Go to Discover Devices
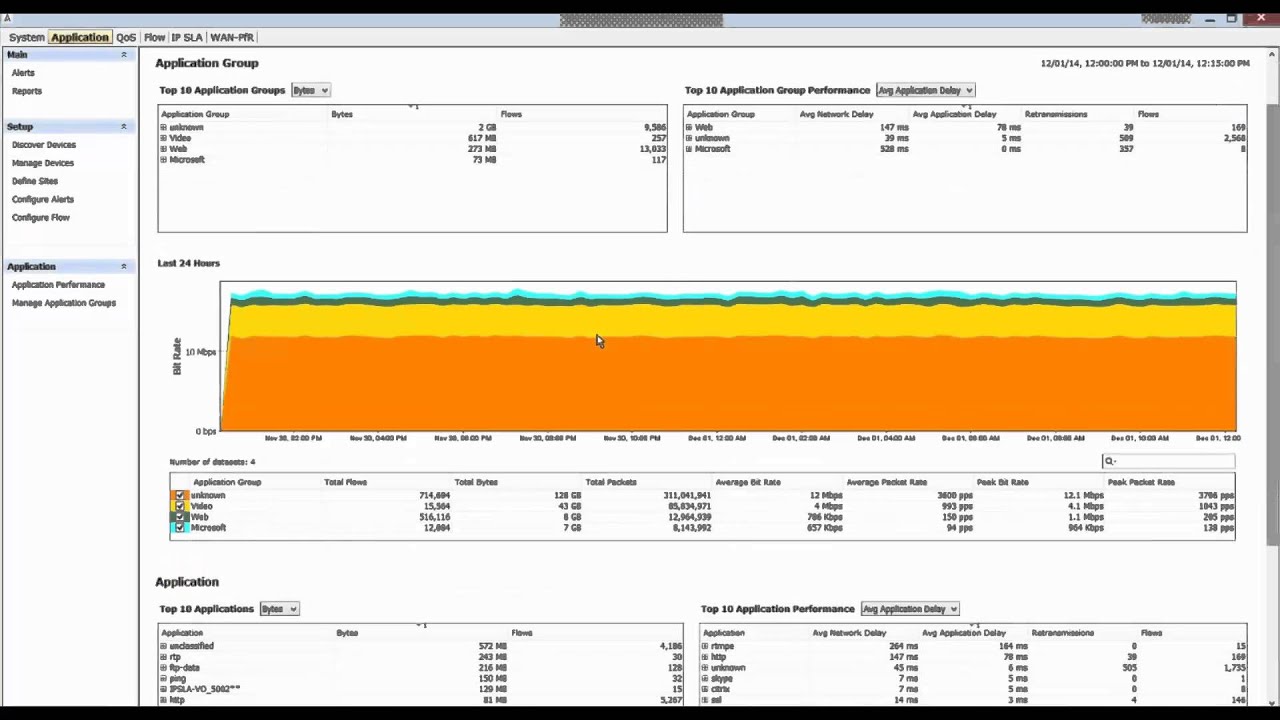The height and width of the screenshot is (720, 1280). (x=44, y=145)
